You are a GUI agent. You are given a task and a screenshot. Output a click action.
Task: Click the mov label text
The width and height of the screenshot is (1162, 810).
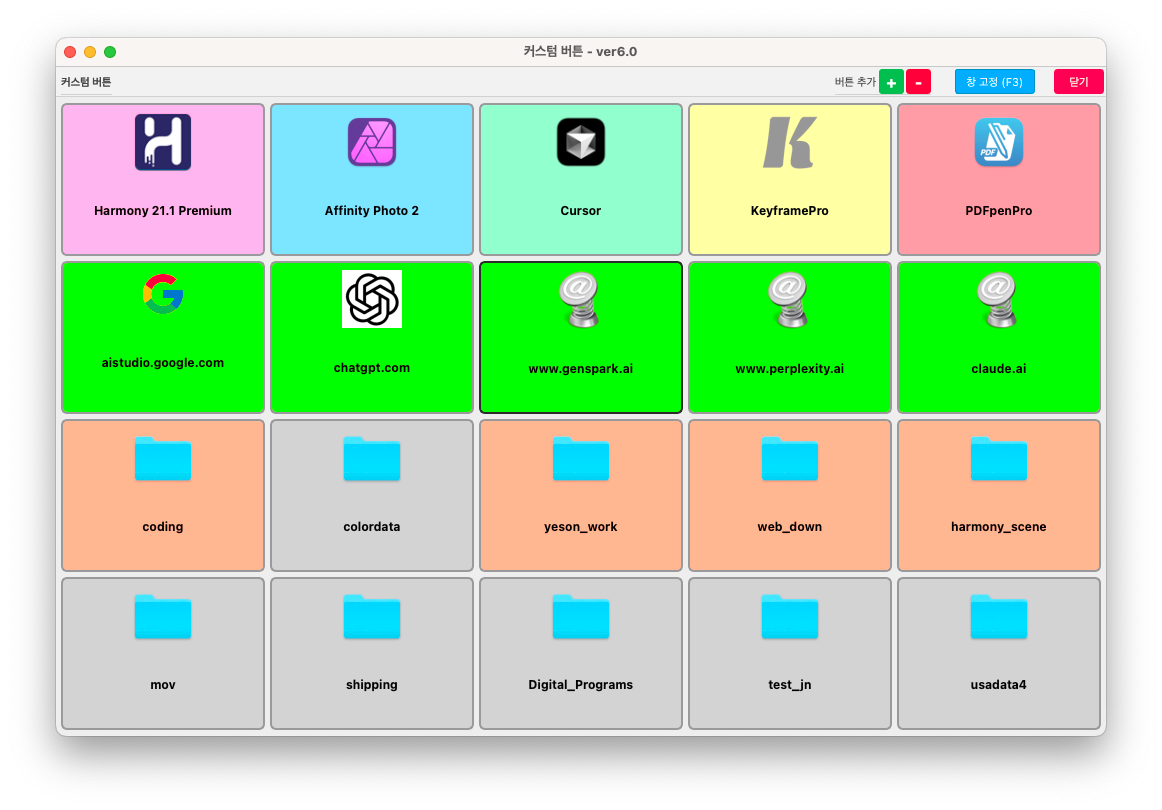point(163,685)
